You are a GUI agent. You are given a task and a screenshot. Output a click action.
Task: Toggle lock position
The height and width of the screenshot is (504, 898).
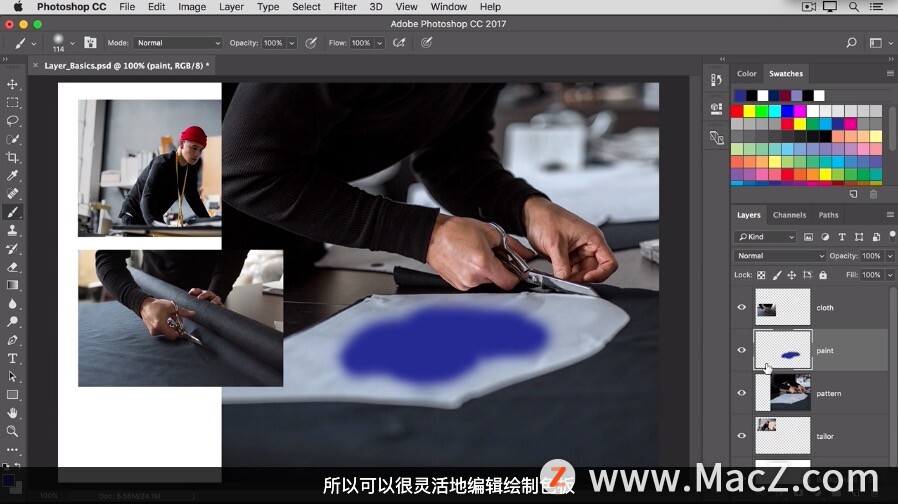[791, 275]
